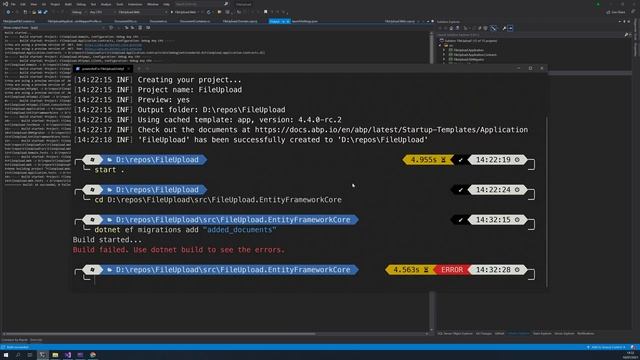Click the 'start .' command text
640x360 pixels.
[109, 170]
